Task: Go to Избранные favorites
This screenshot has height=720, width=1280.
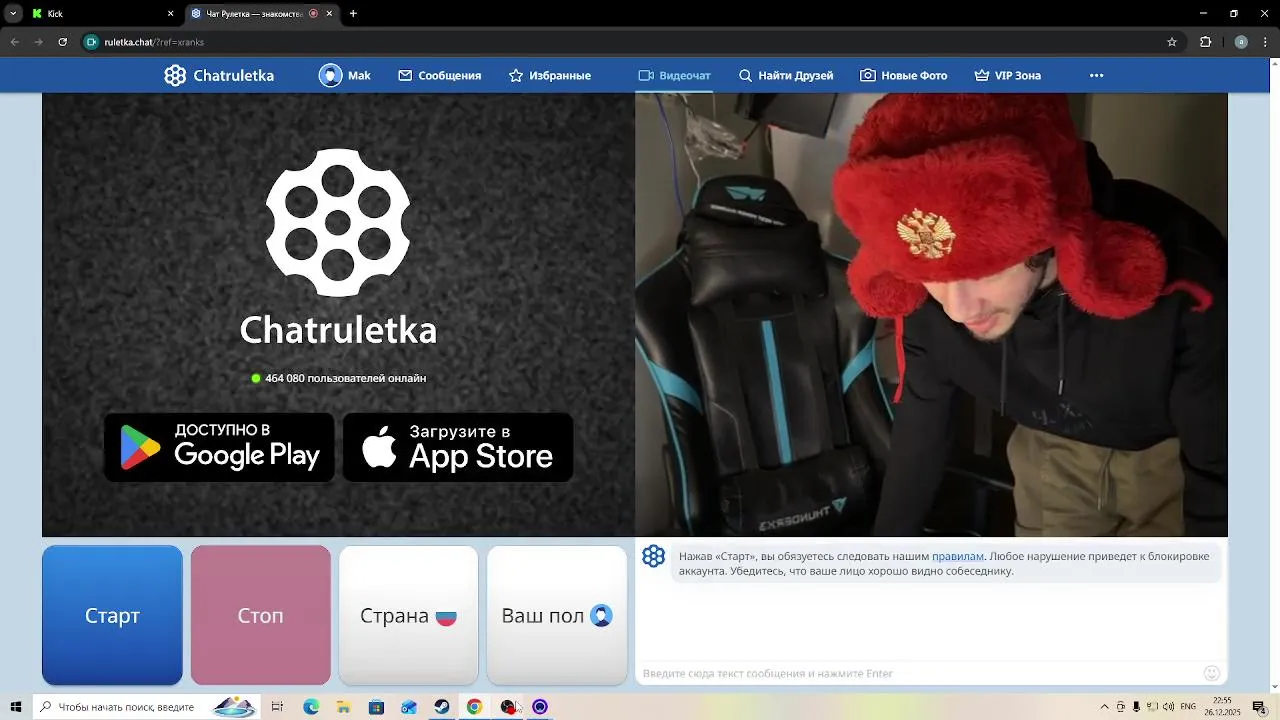Action: click(550, 76)
